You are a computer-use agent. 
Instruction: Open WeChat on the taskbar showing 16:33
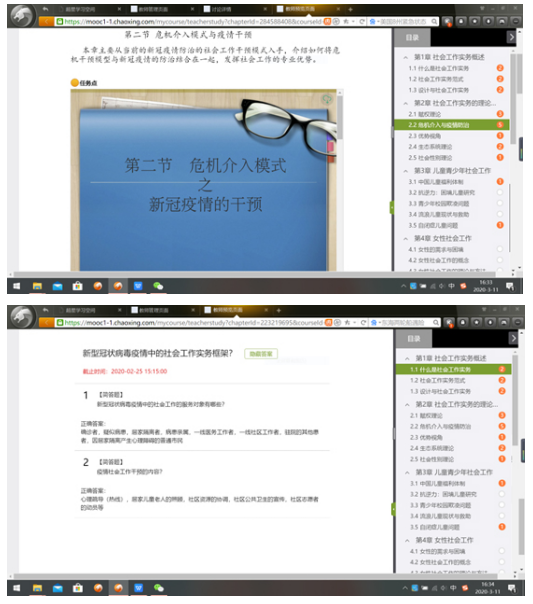pyautogui.click(x=158, y=286)
